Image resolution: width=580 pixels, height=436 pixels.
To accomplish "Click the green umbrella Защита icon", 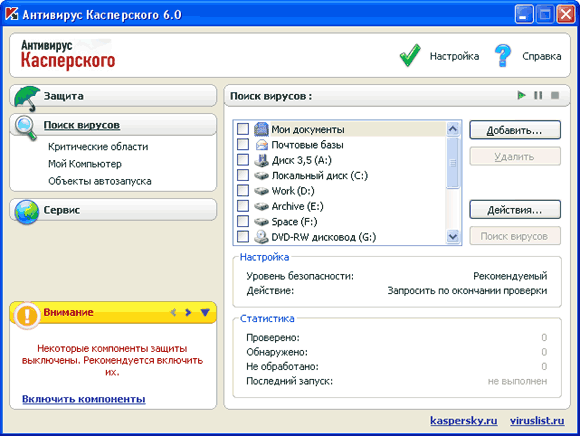I will click(27, 98).
